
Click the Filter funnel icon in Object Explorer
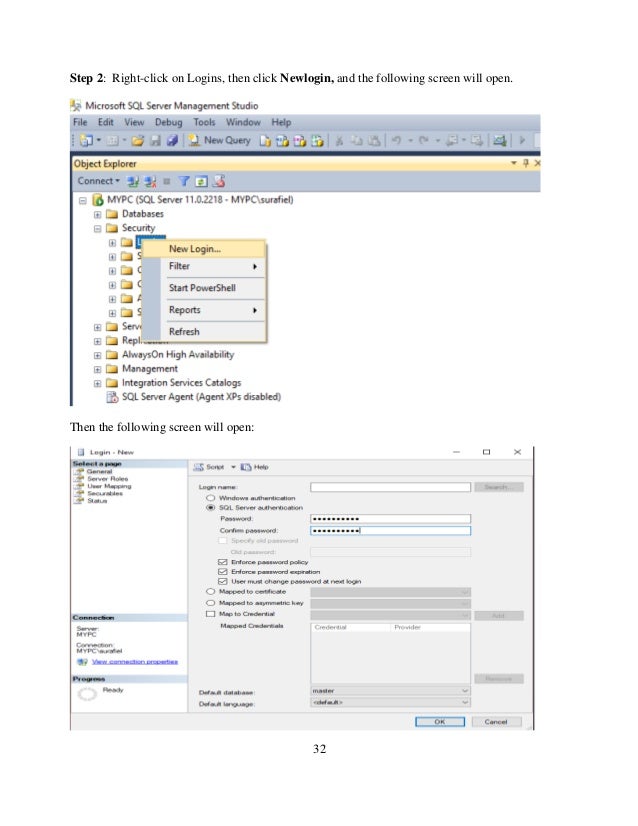point(183,182)
